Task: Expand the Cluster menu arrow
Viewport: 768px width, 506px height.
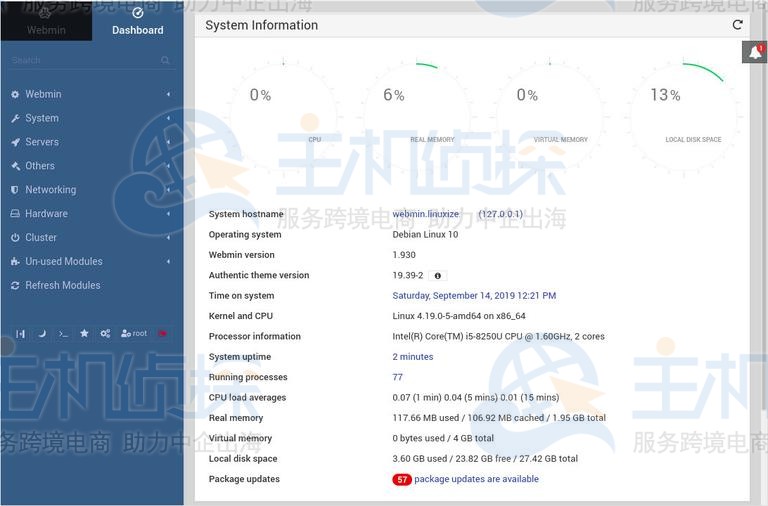Action: pos(168,238)
